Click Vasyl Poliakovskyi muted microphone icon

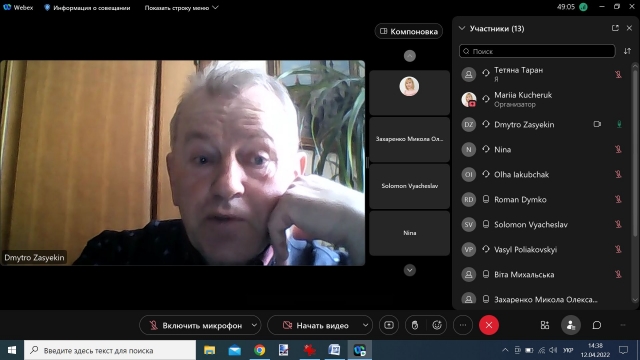[x=618, y=249]
